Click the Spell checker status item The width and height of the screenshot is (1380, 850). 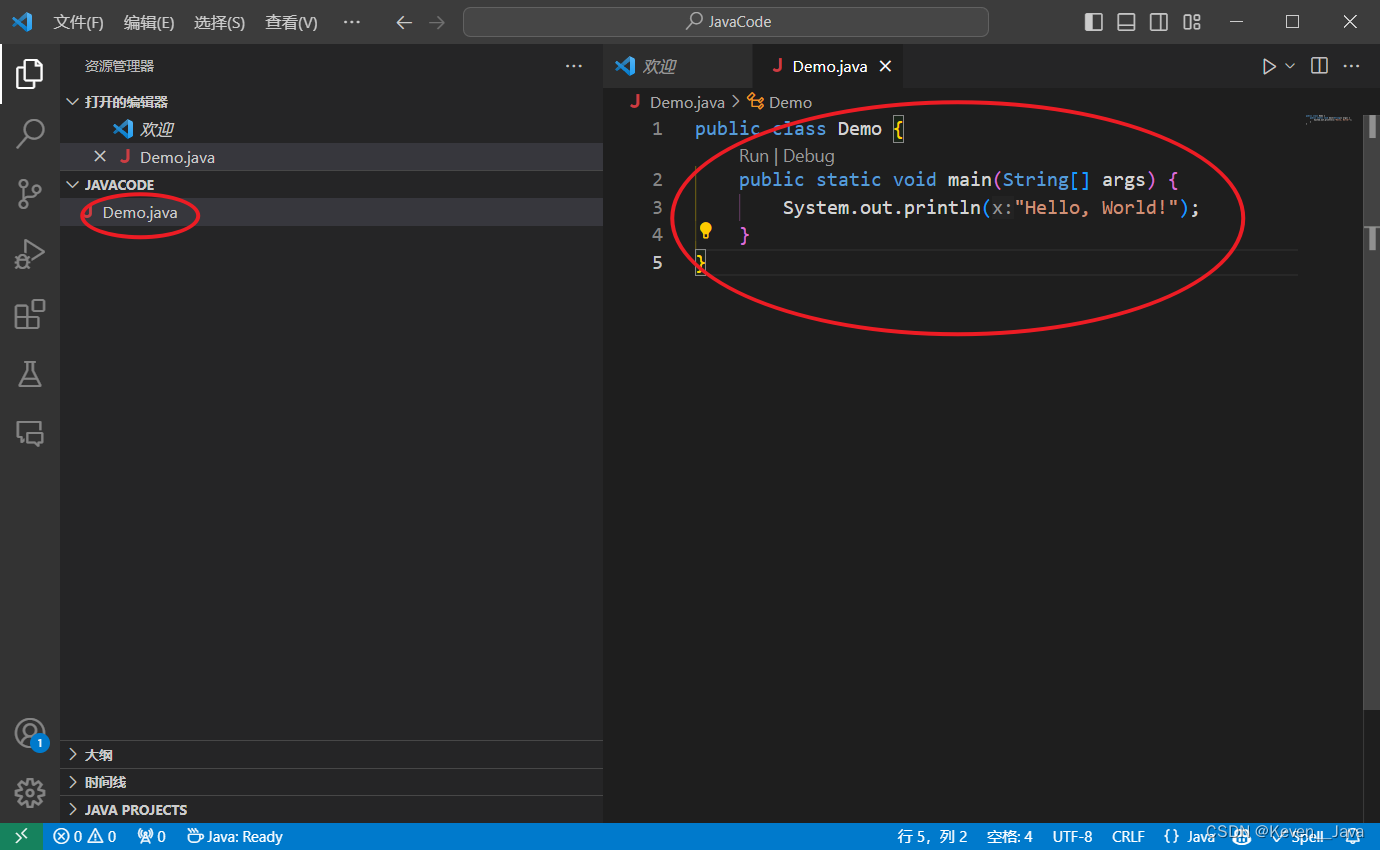pyautogui.click(x=1297, y=836)
